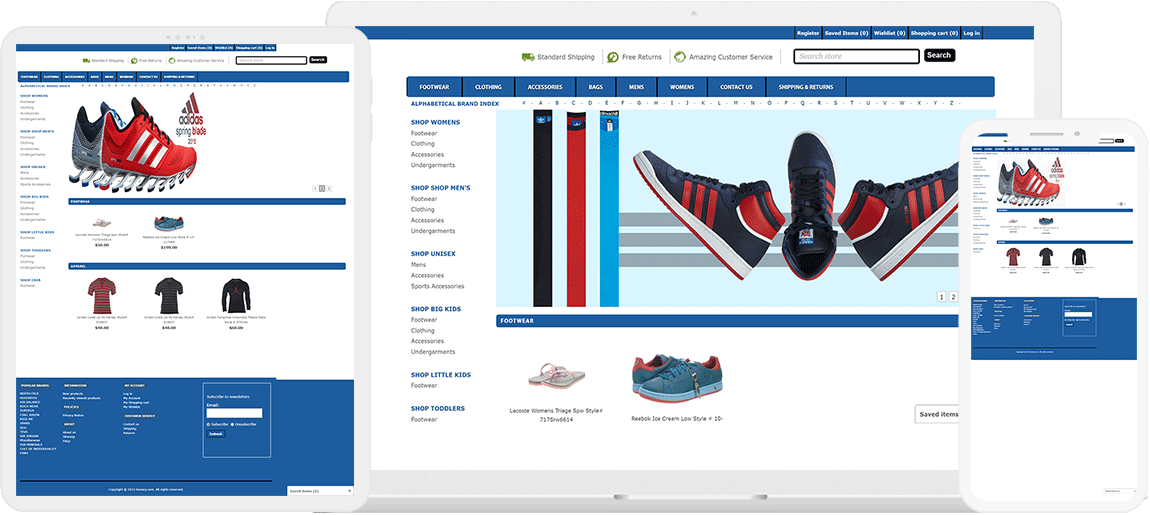Image resolution: width=1150 pixels, height=515 pixels.
Task: Open red striped polo shirt thumbnail on tablet
Action: pyautogui.click(x=102, y=295)
